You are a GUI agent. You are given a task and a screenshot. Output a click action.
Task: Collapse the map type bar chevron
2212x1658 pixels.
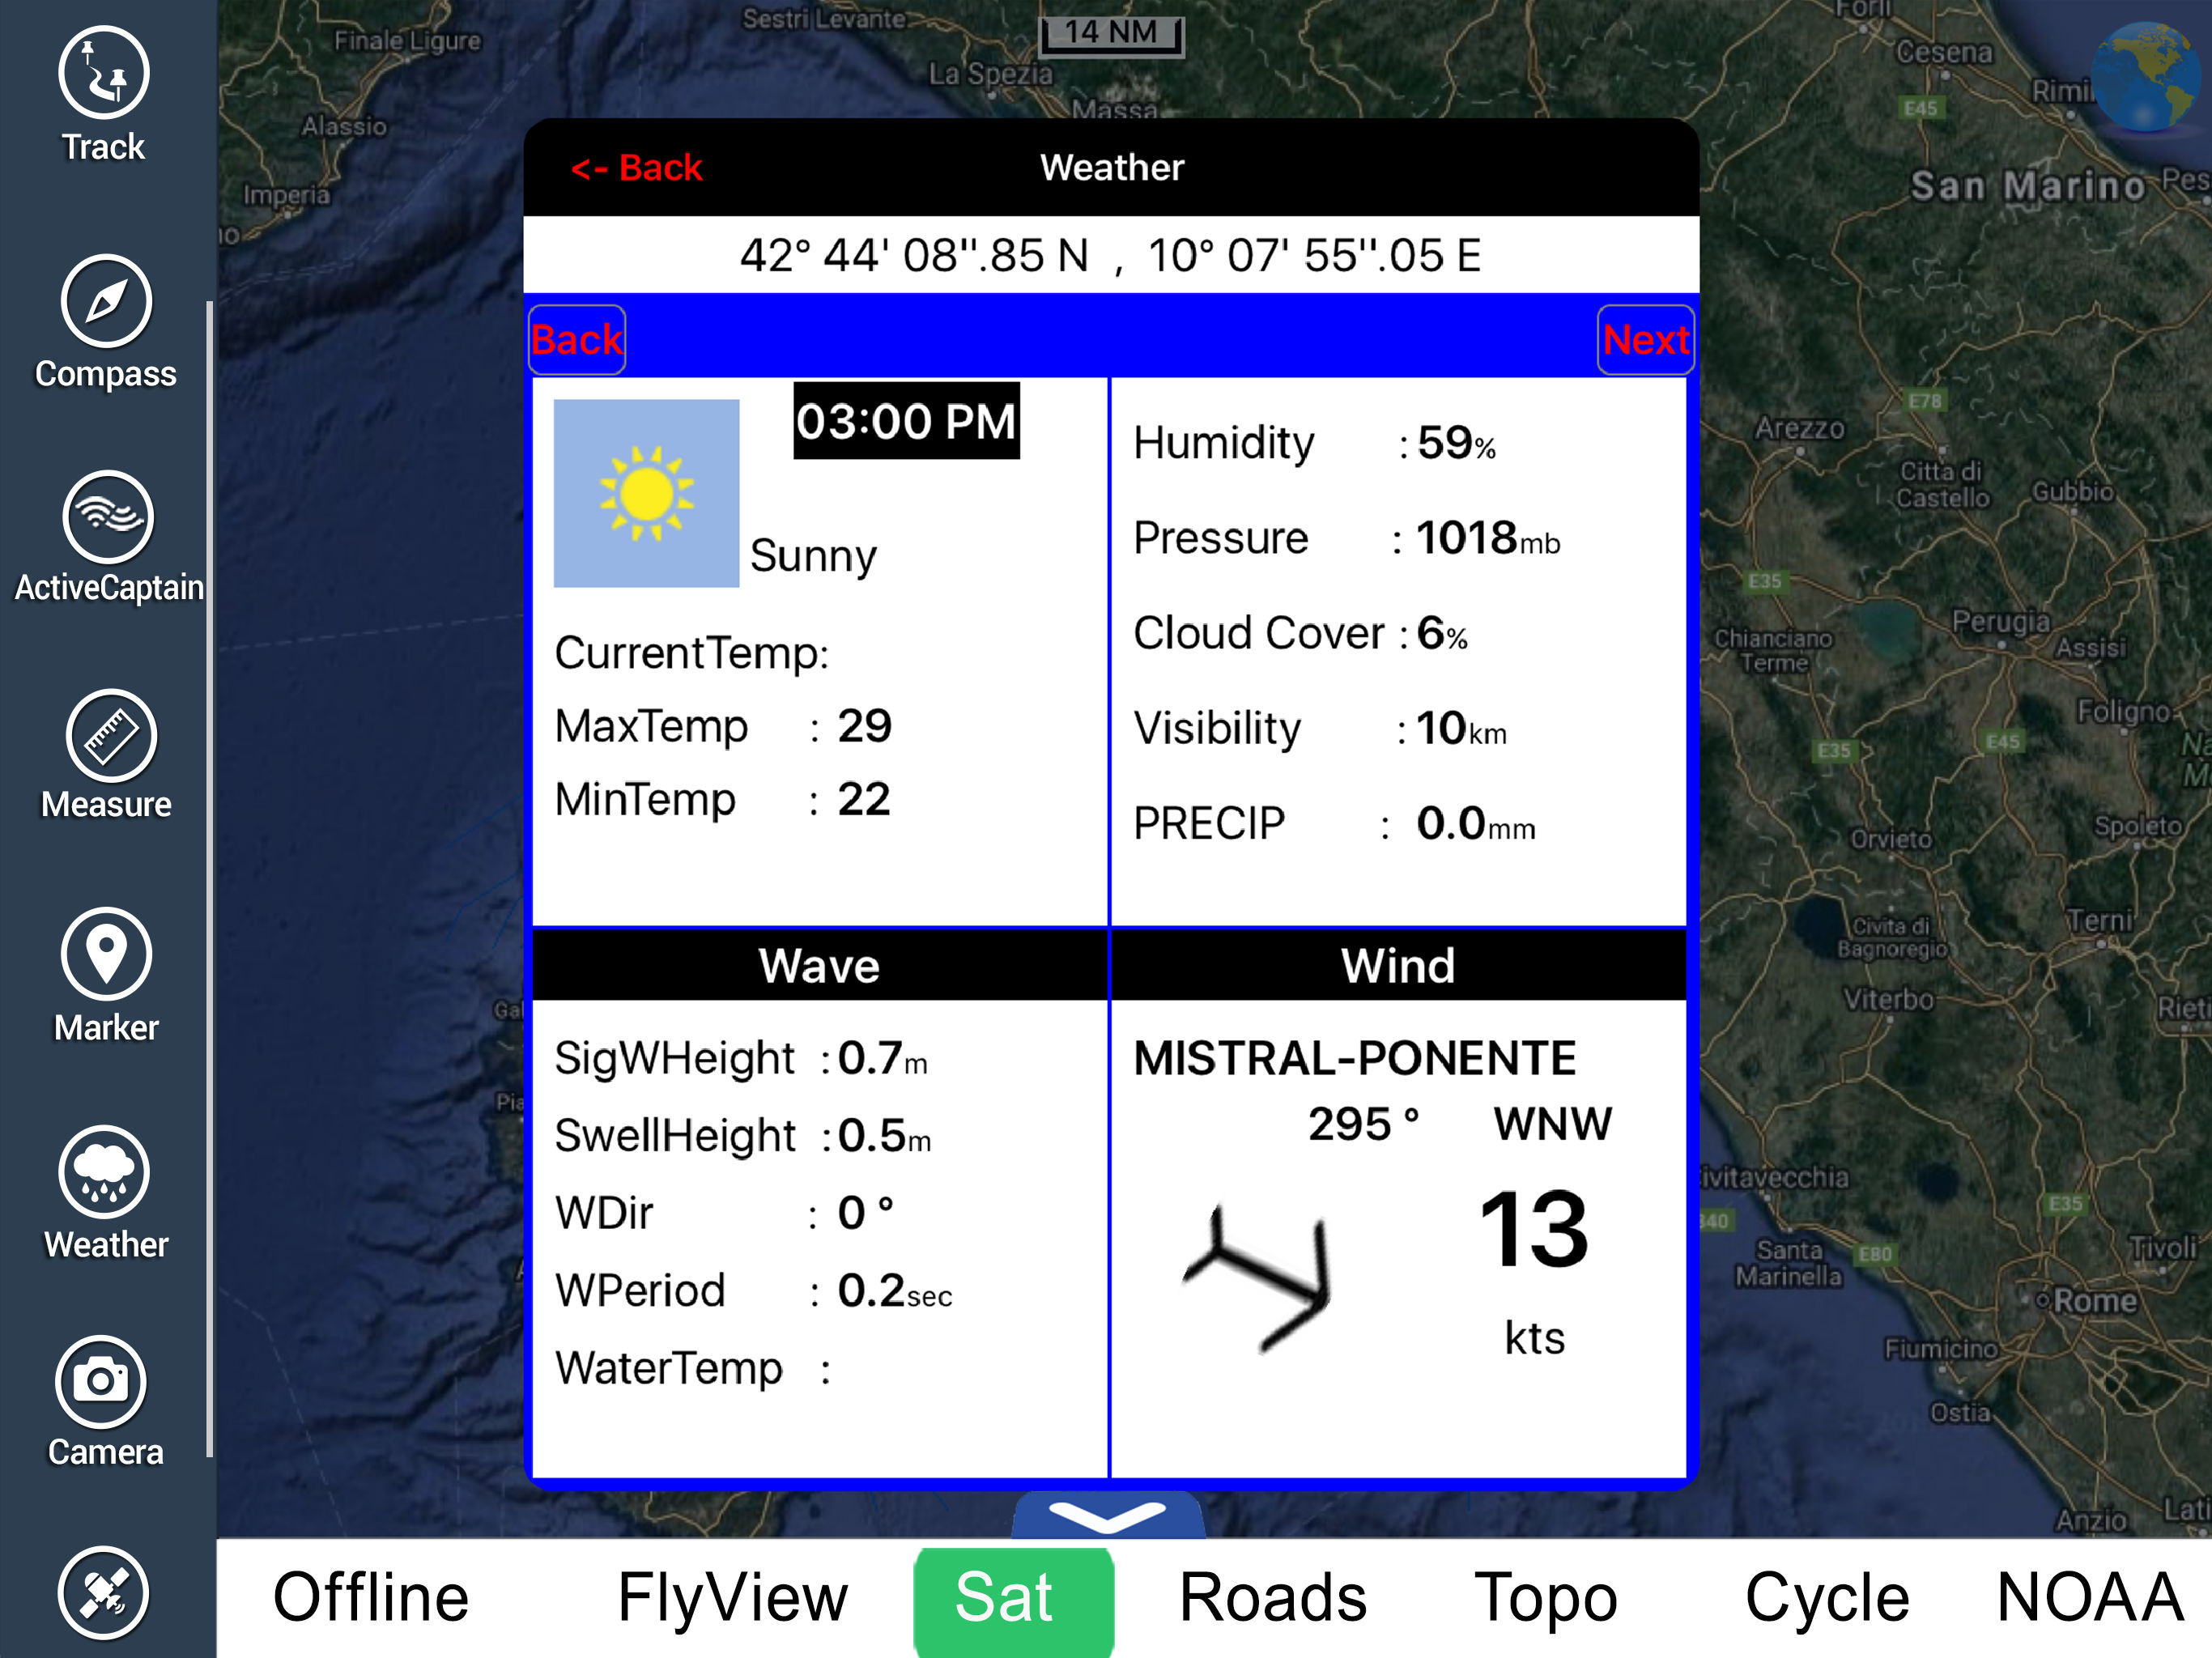coord(1107,1516)
